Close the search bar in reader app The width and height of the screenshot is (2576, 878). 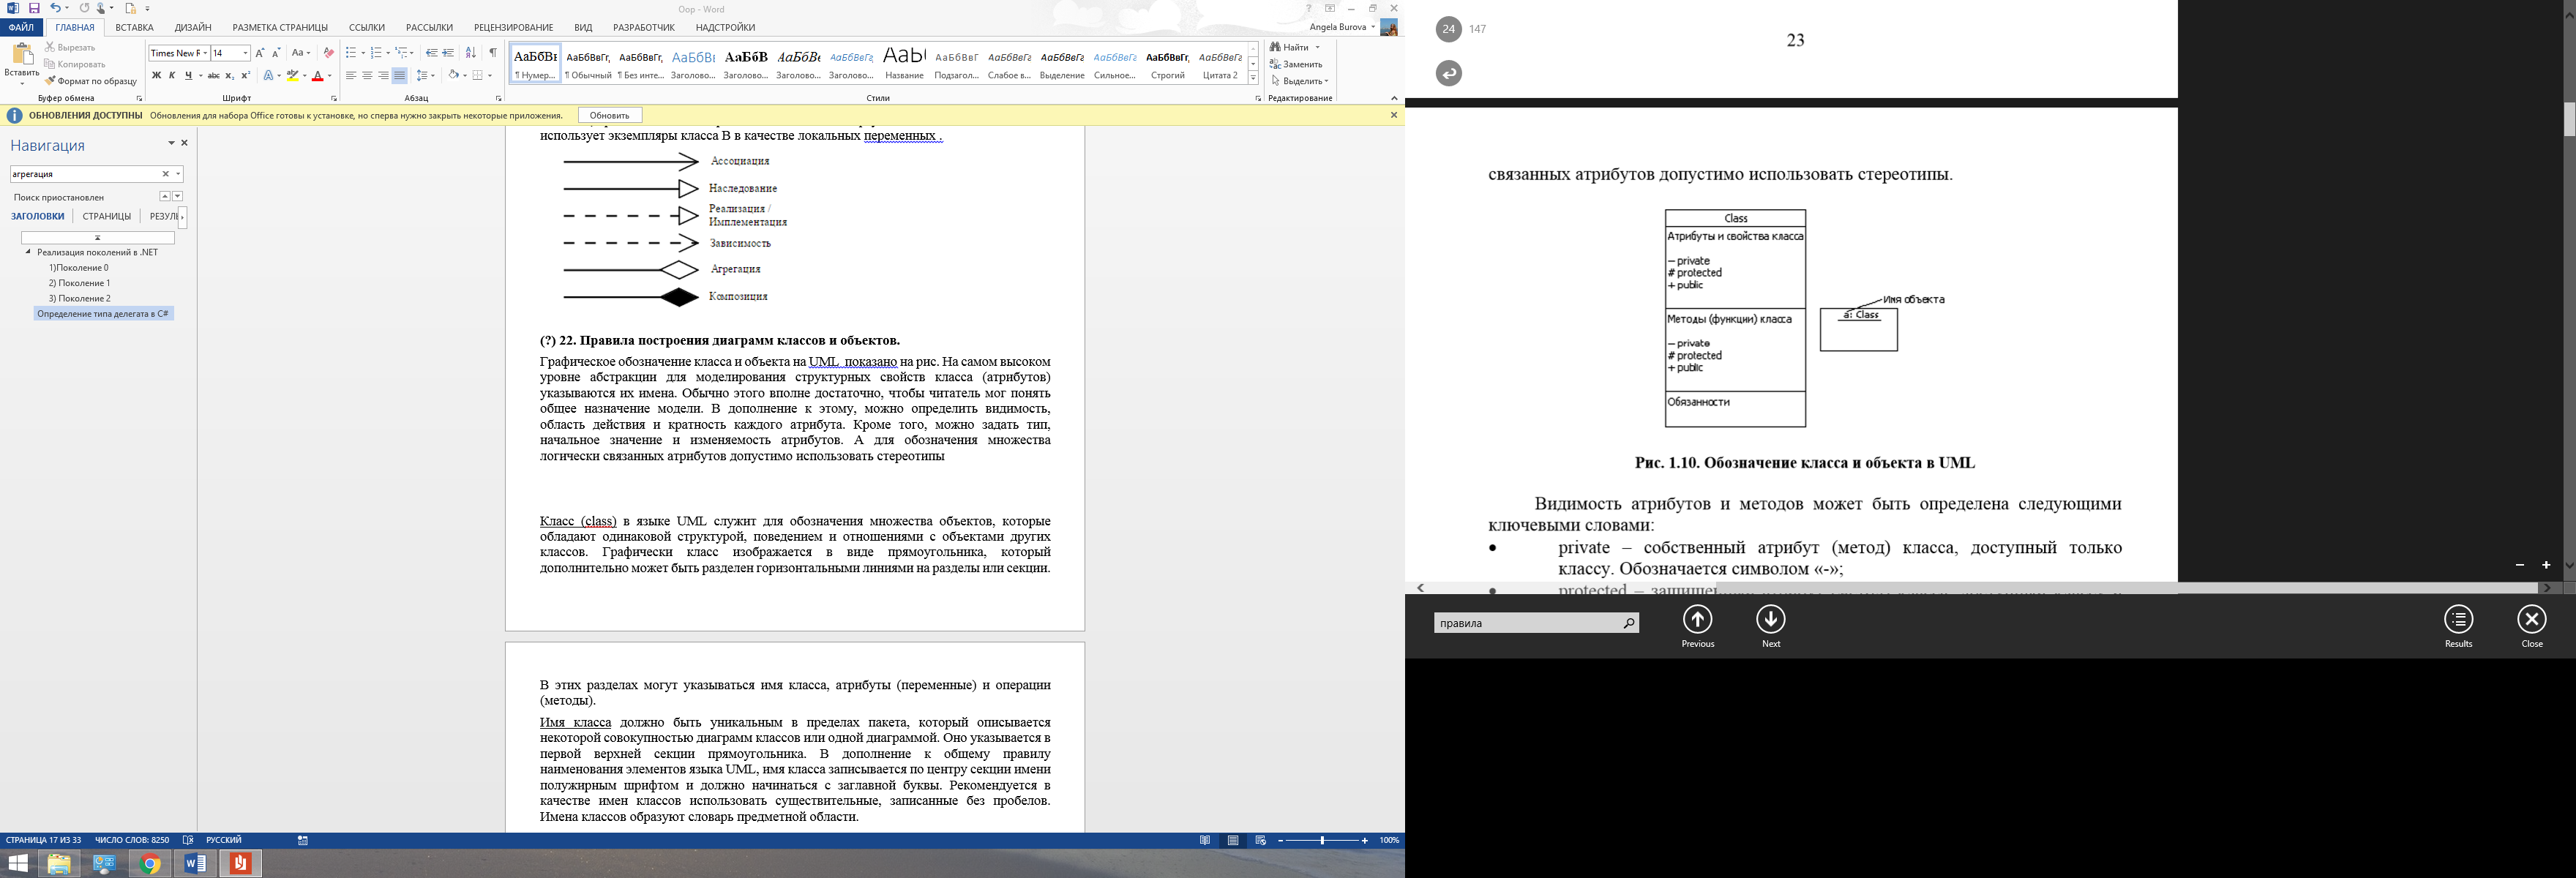tap(2532, 620)
